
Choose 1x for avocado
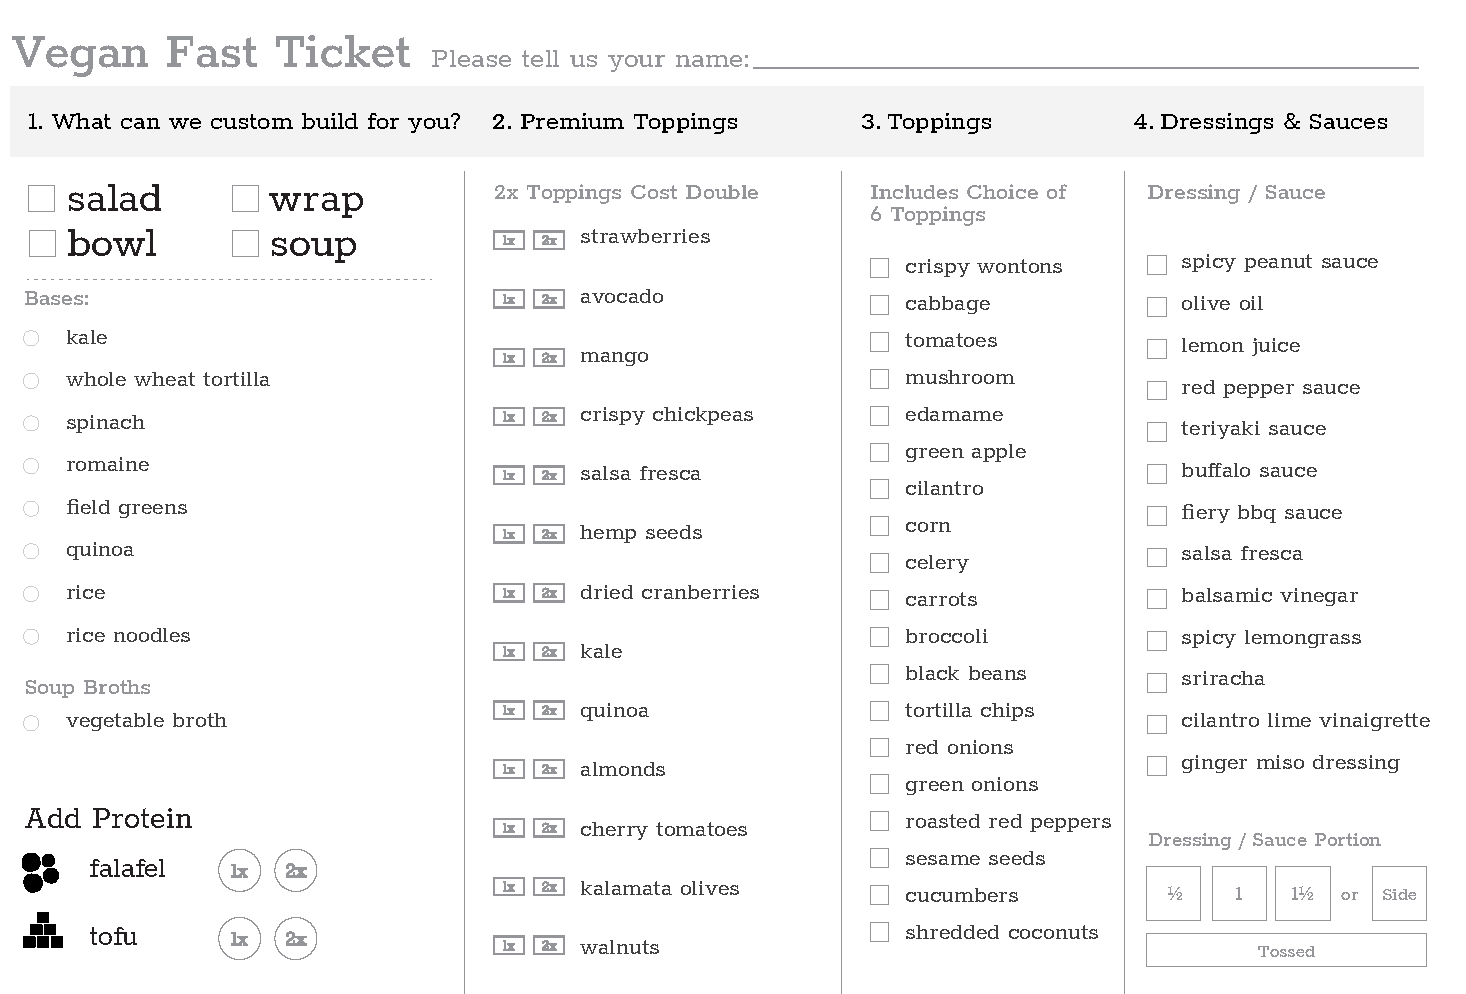(x=508, y=299)
